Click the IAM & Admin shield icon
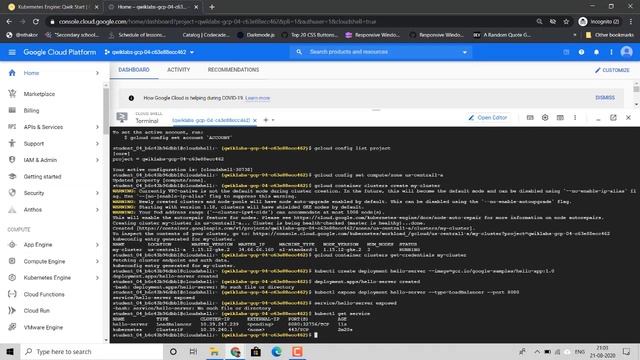Screen dimensions: 640x360 [12, 160]
